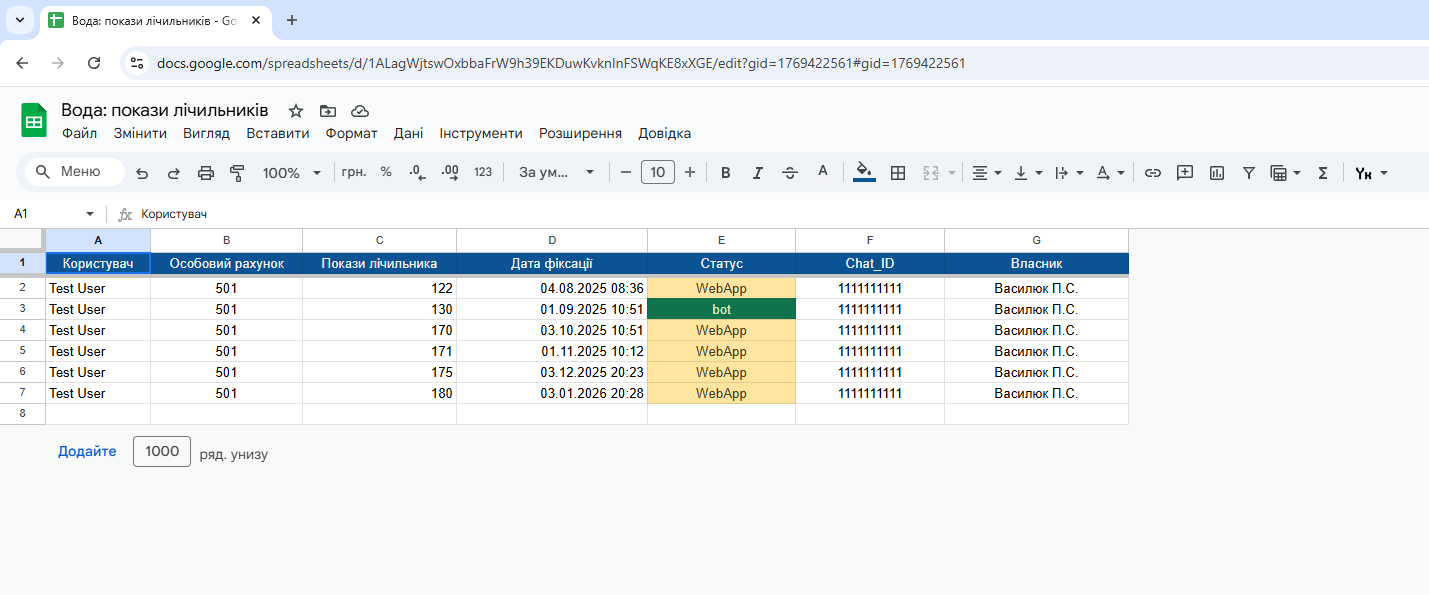Star the spreadsheet
This screenshot has width=1429, height=595.
pyautogui.click(x=294, y=110)
